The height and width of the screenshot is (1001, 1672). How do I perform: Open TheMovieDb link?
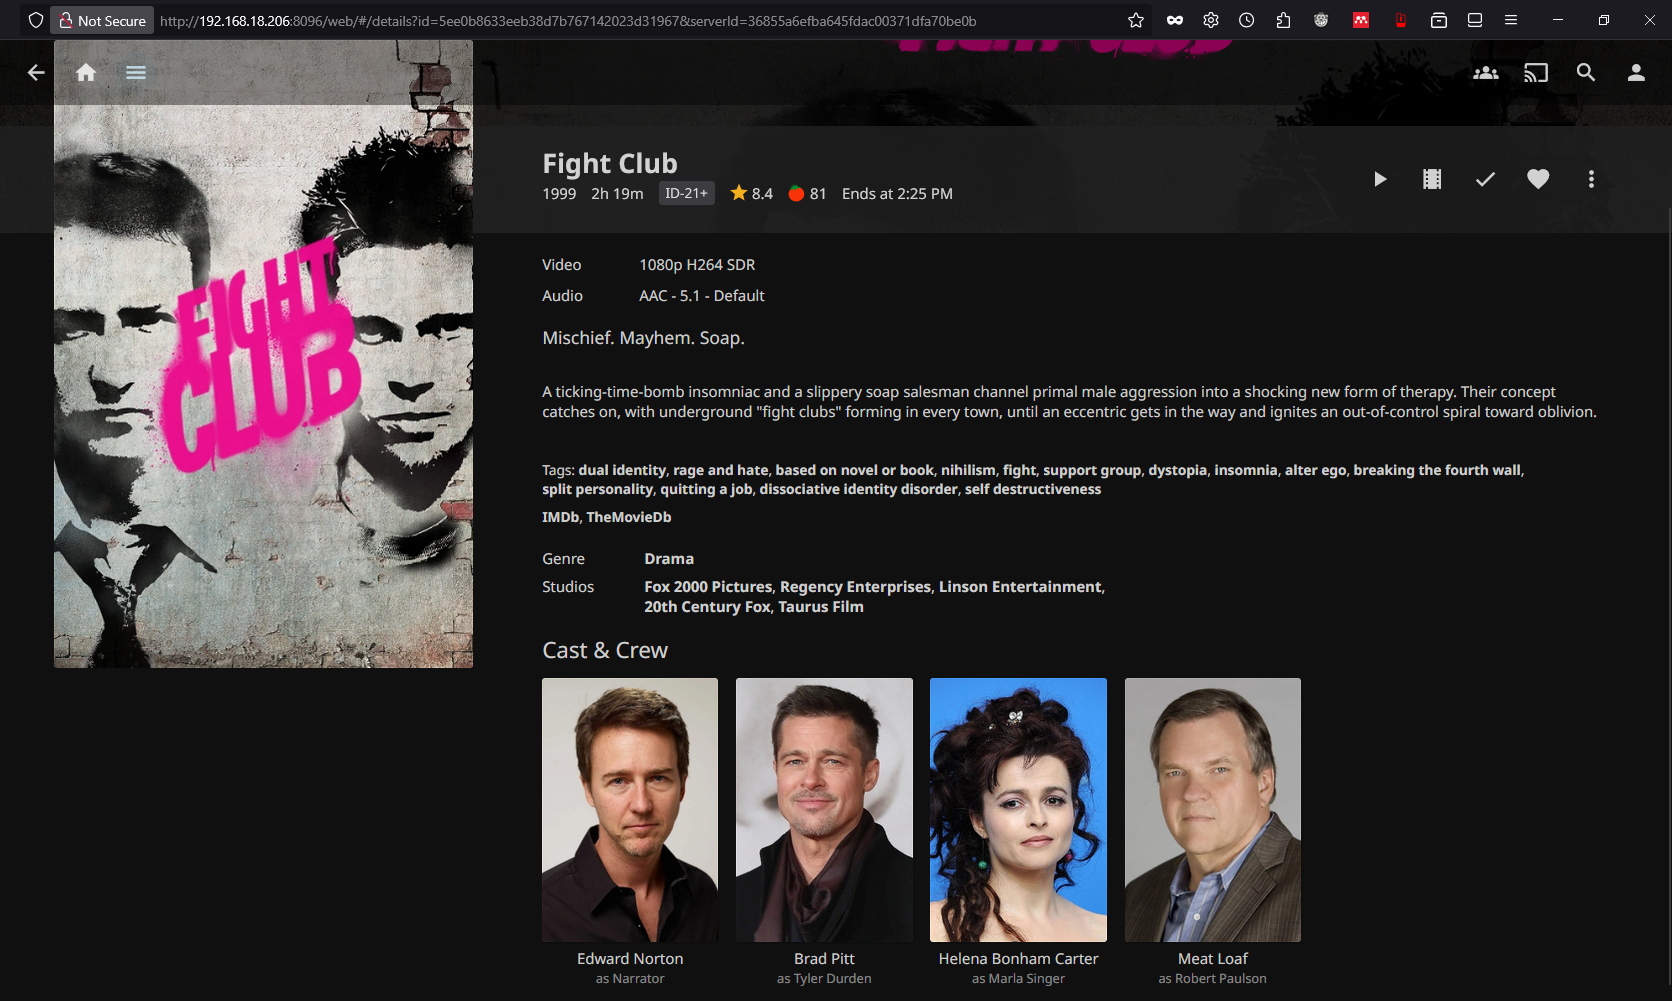629,517
